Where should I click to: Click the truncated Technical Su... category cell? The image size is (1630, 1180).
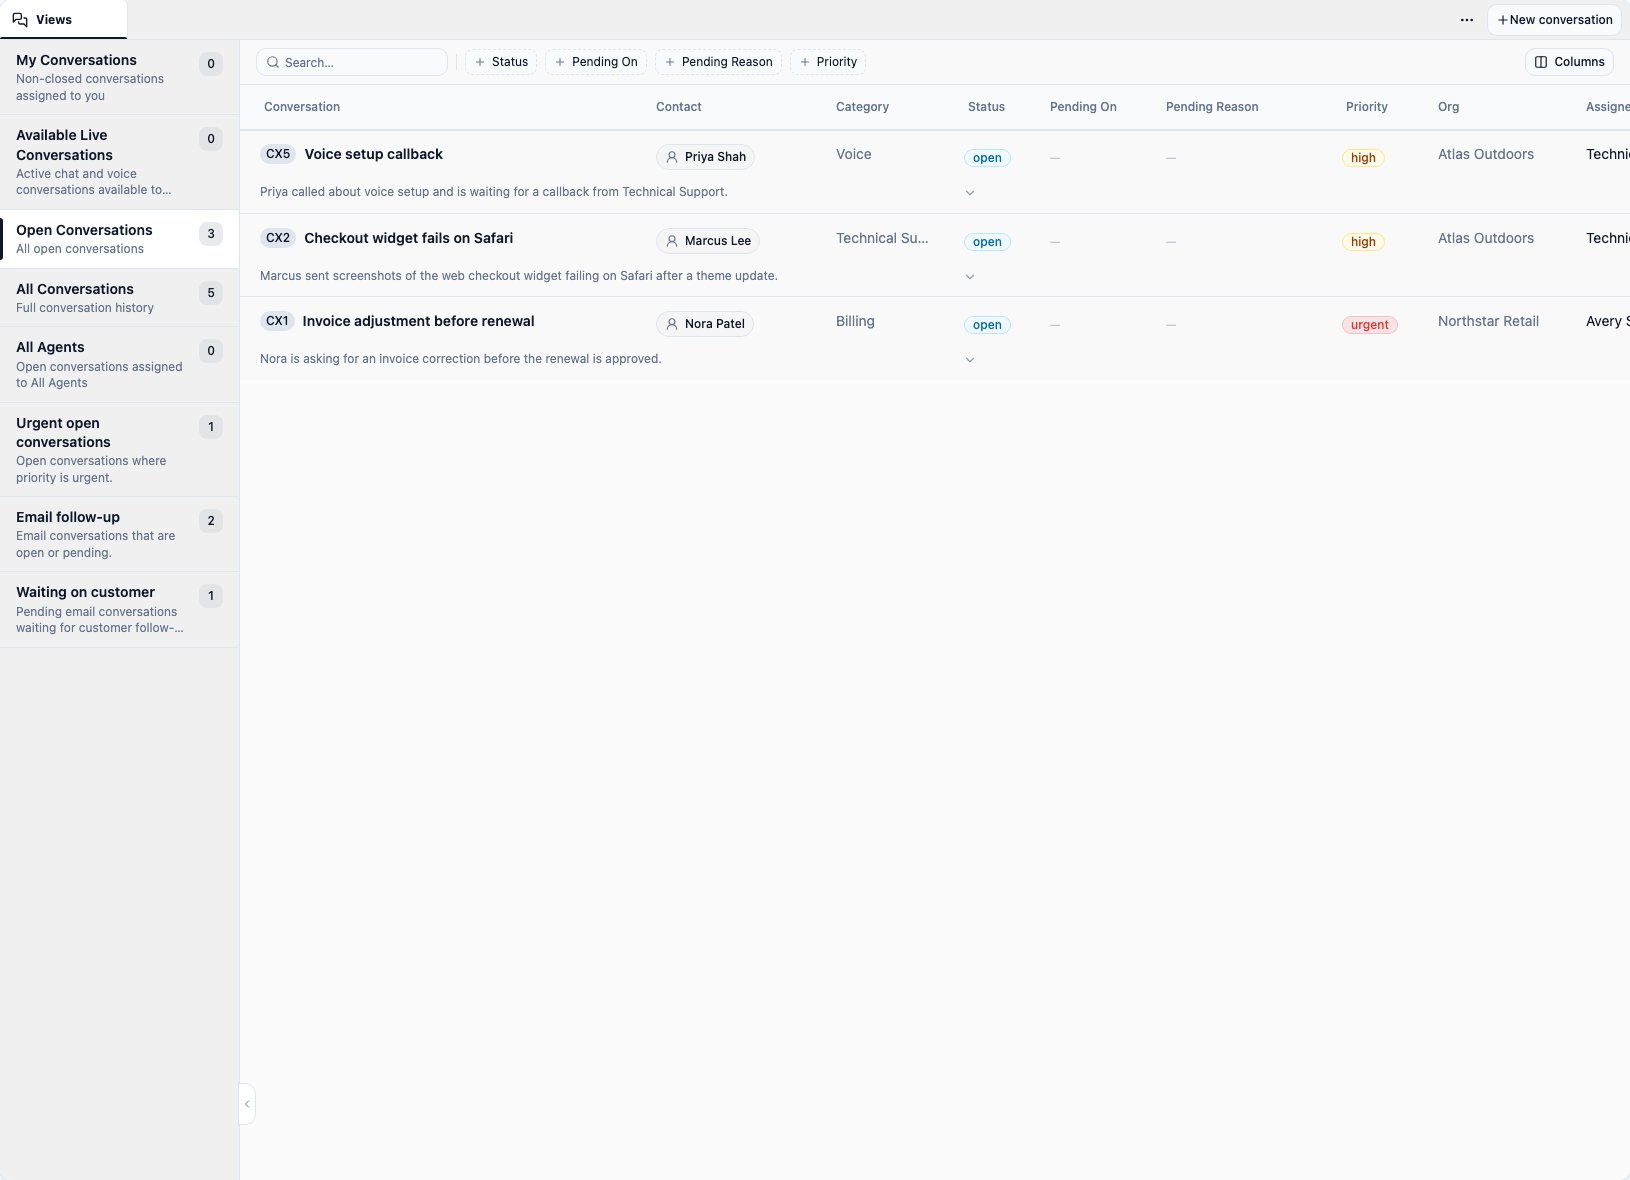[x=882, y=238]
